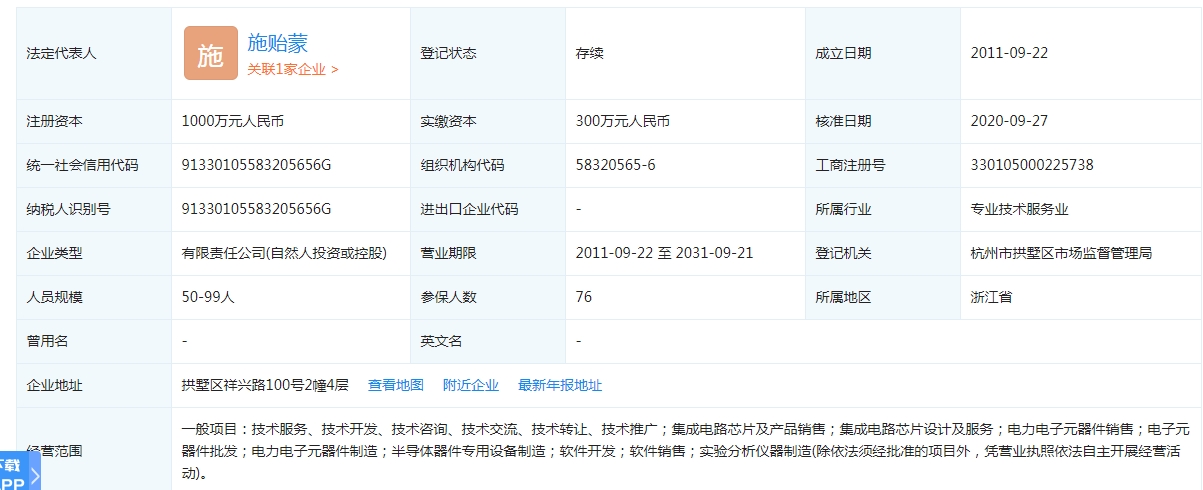Image resolution: width=1203 pixels, height=490 pixels.
Task: Click 最新年报地址 annual report address link
Action: 560,385
